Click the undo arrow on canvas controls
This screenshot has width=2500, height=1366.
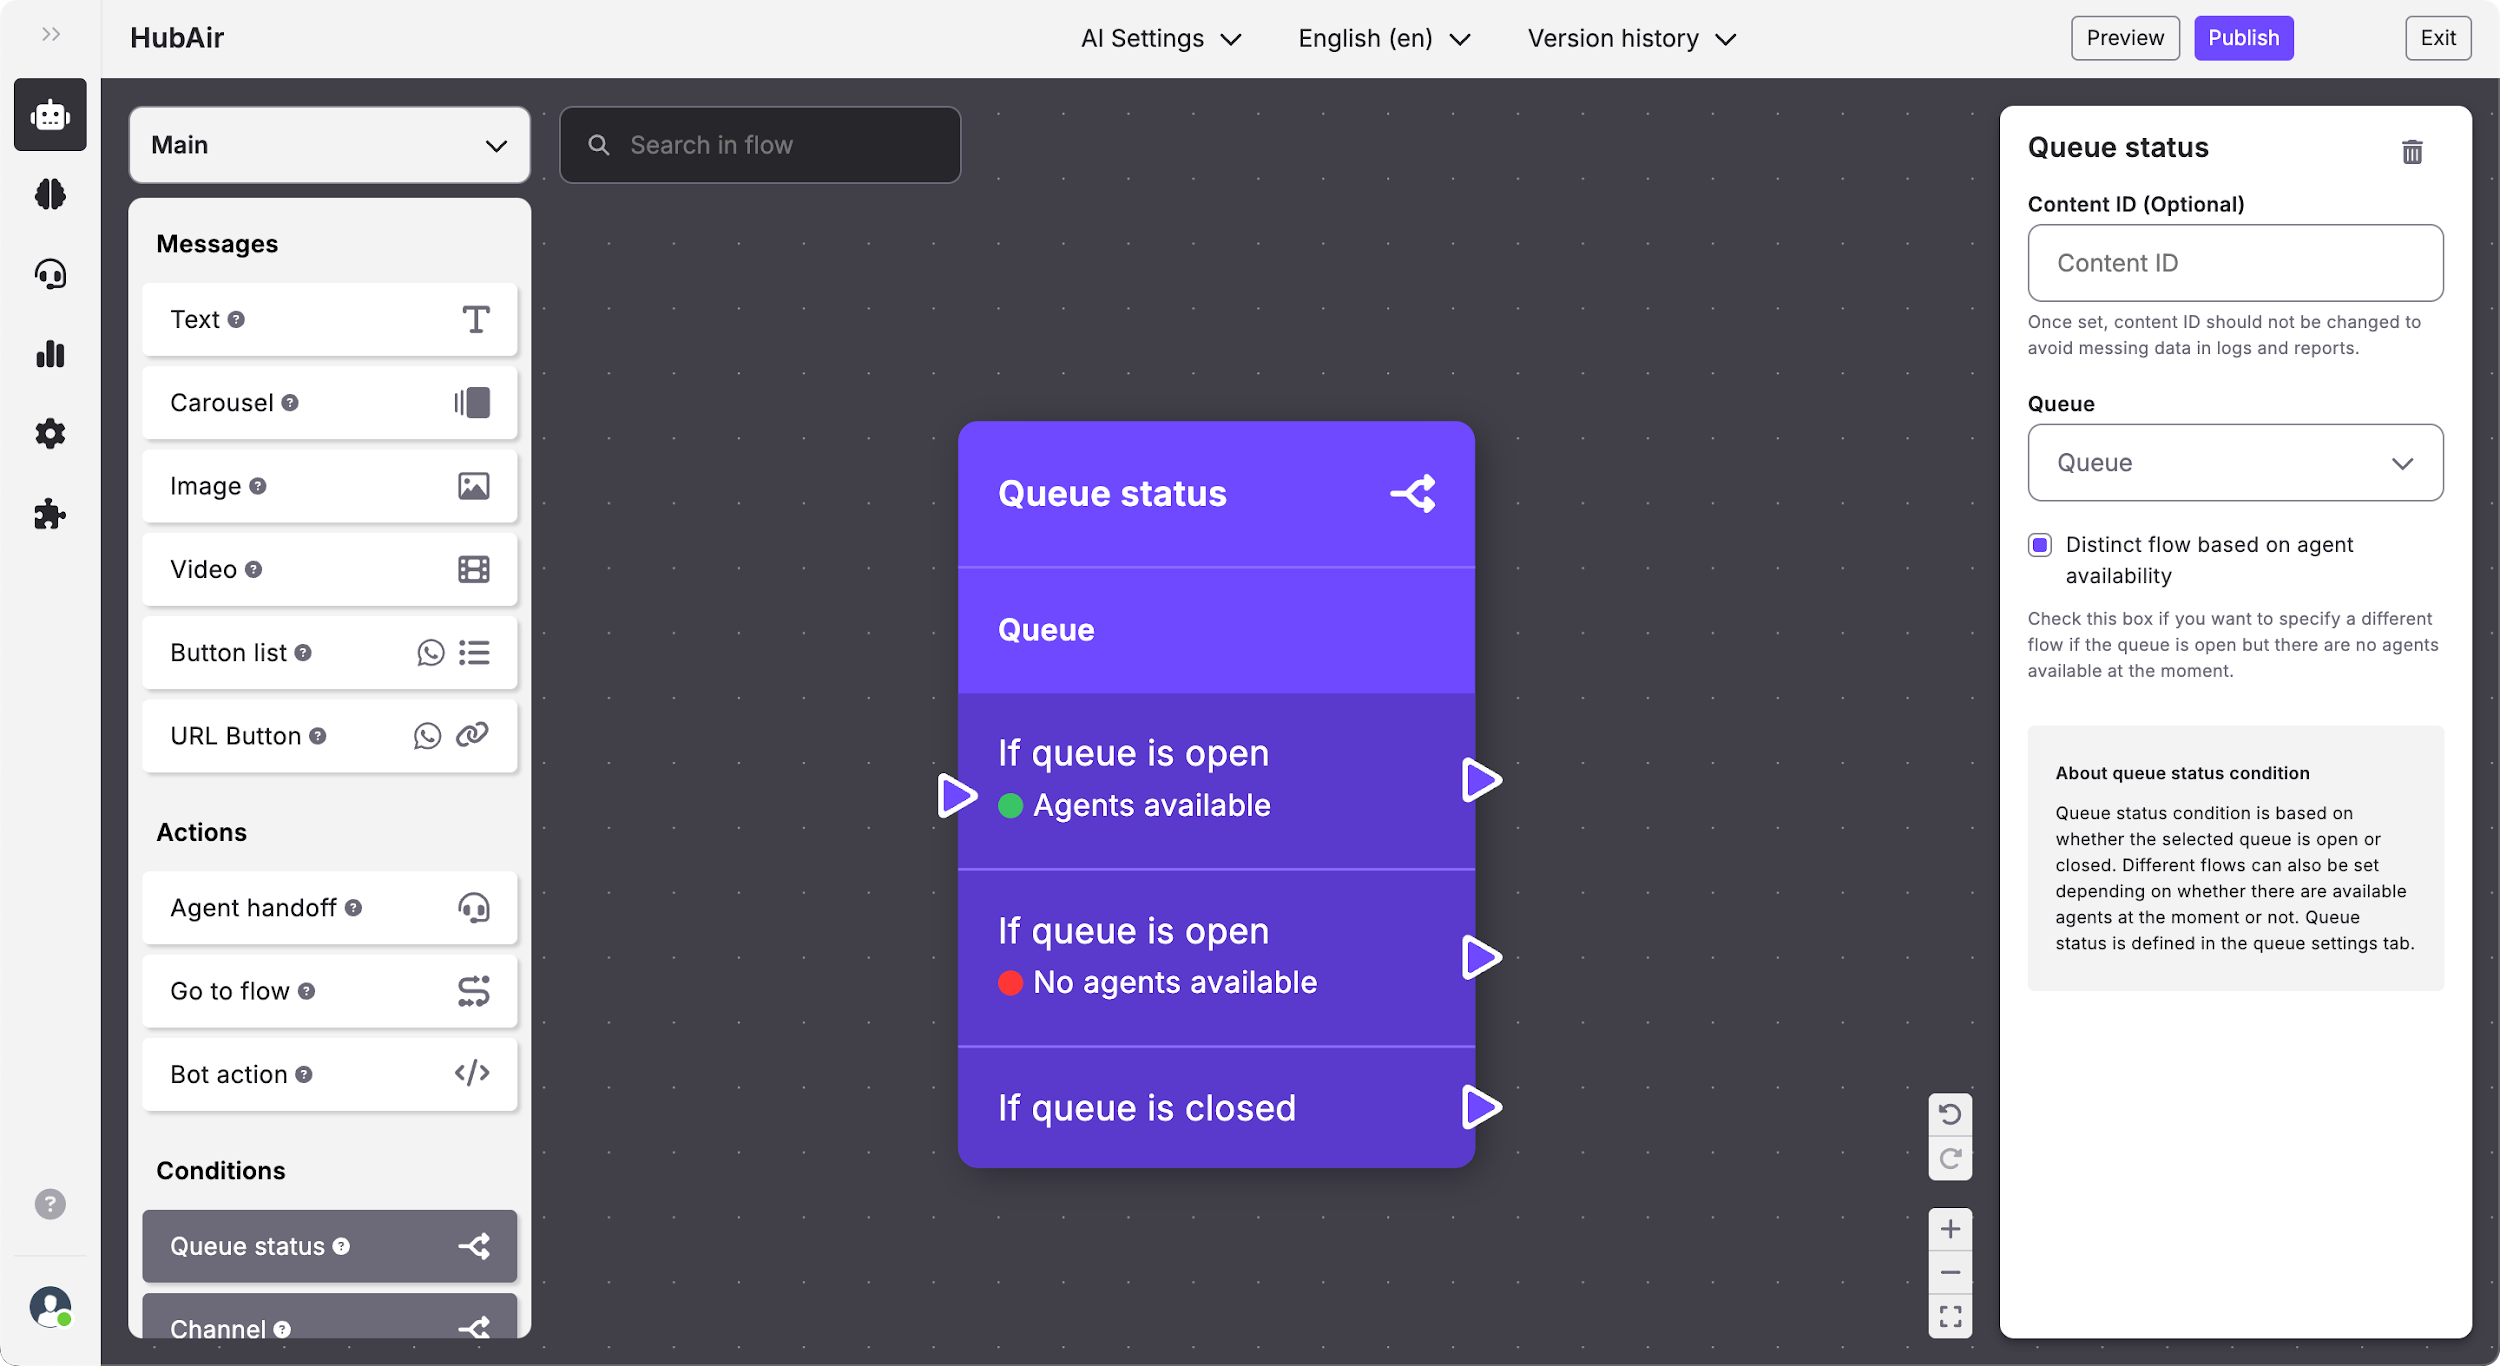pyautogui.click(x=1949, y=1114)
